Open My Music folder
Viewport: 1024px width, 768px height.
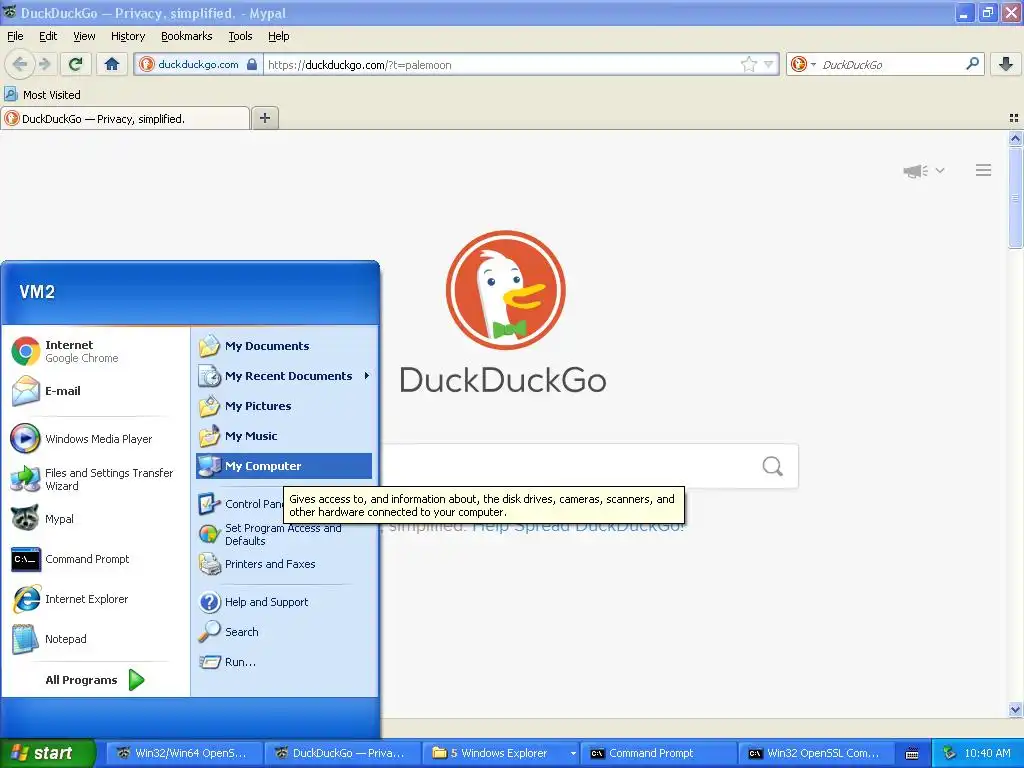coord(284,436)
